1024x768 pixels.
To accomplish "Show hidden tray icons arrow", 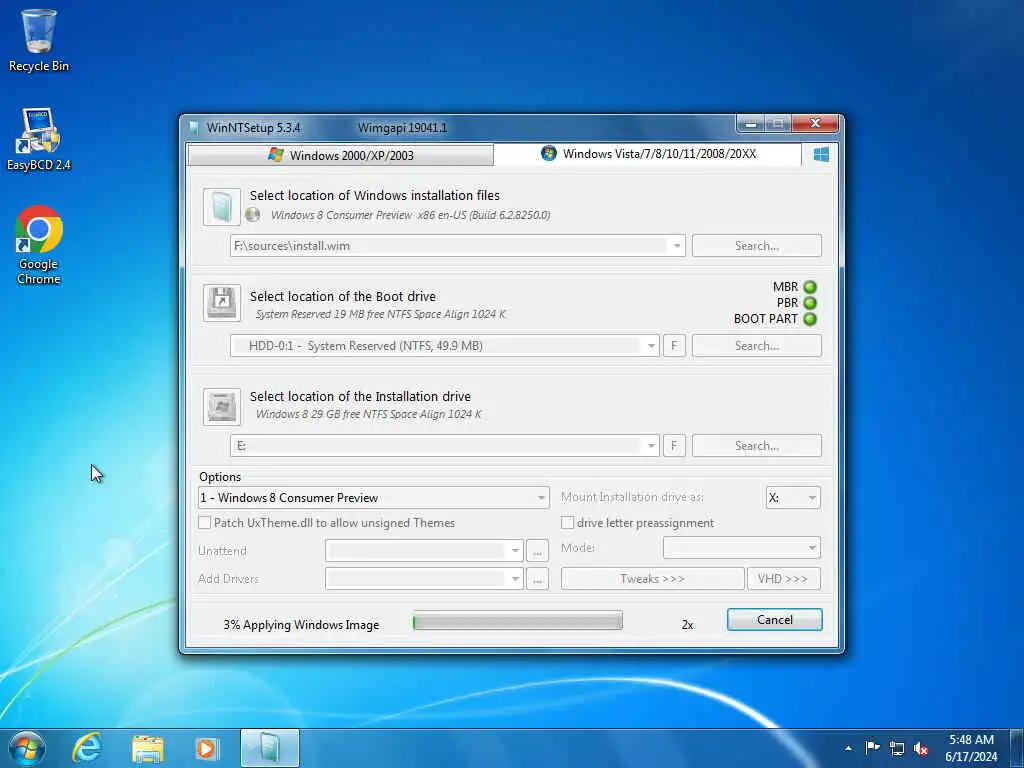I will [x=848, y=748].
